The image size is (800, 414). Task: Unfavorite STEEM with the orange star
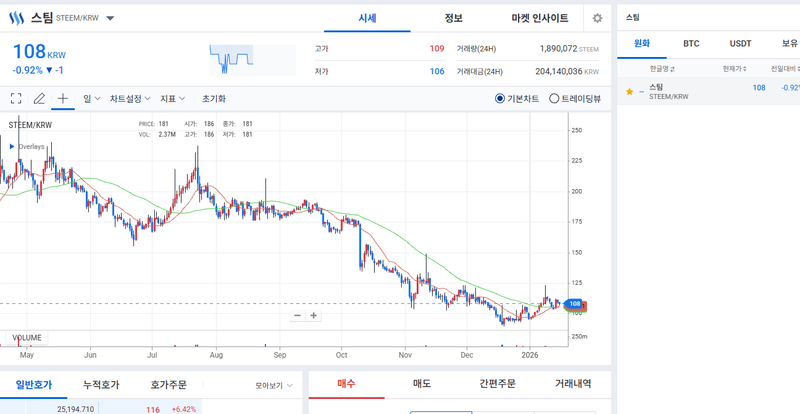pyautogui.click(x=629, y=92)
